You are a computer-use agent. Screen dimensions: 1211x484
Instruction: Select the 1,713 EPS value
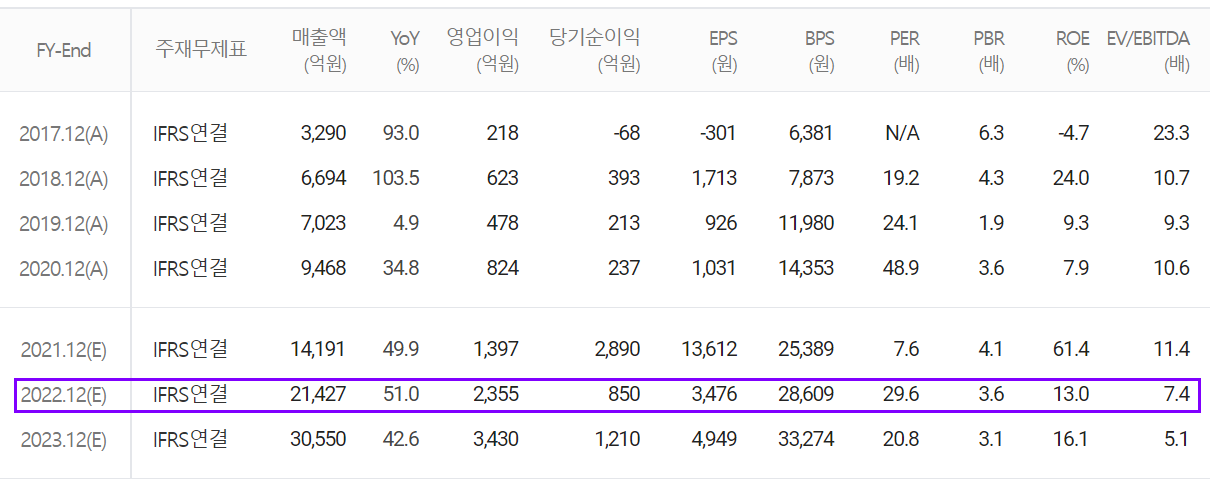coord(714,178)
